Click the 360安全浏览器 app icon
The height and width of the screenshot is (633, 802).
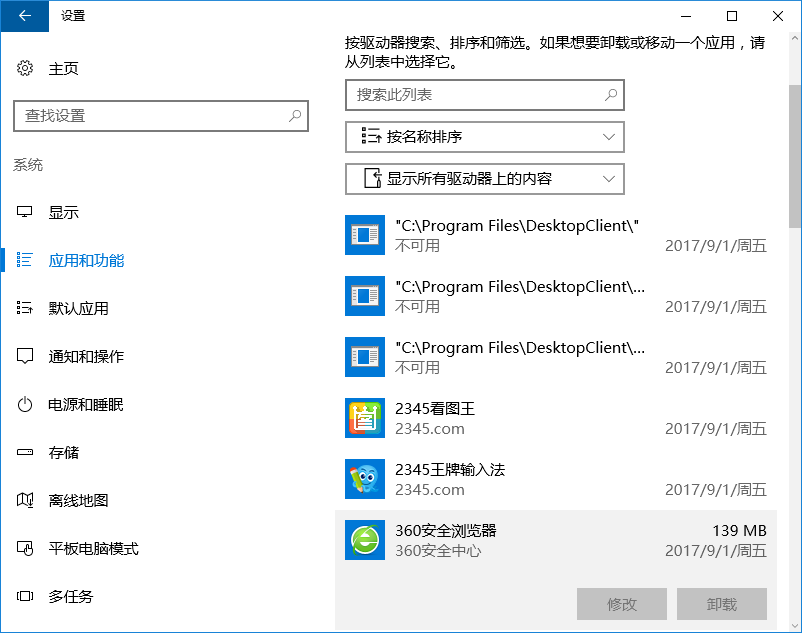pos(364,540)
